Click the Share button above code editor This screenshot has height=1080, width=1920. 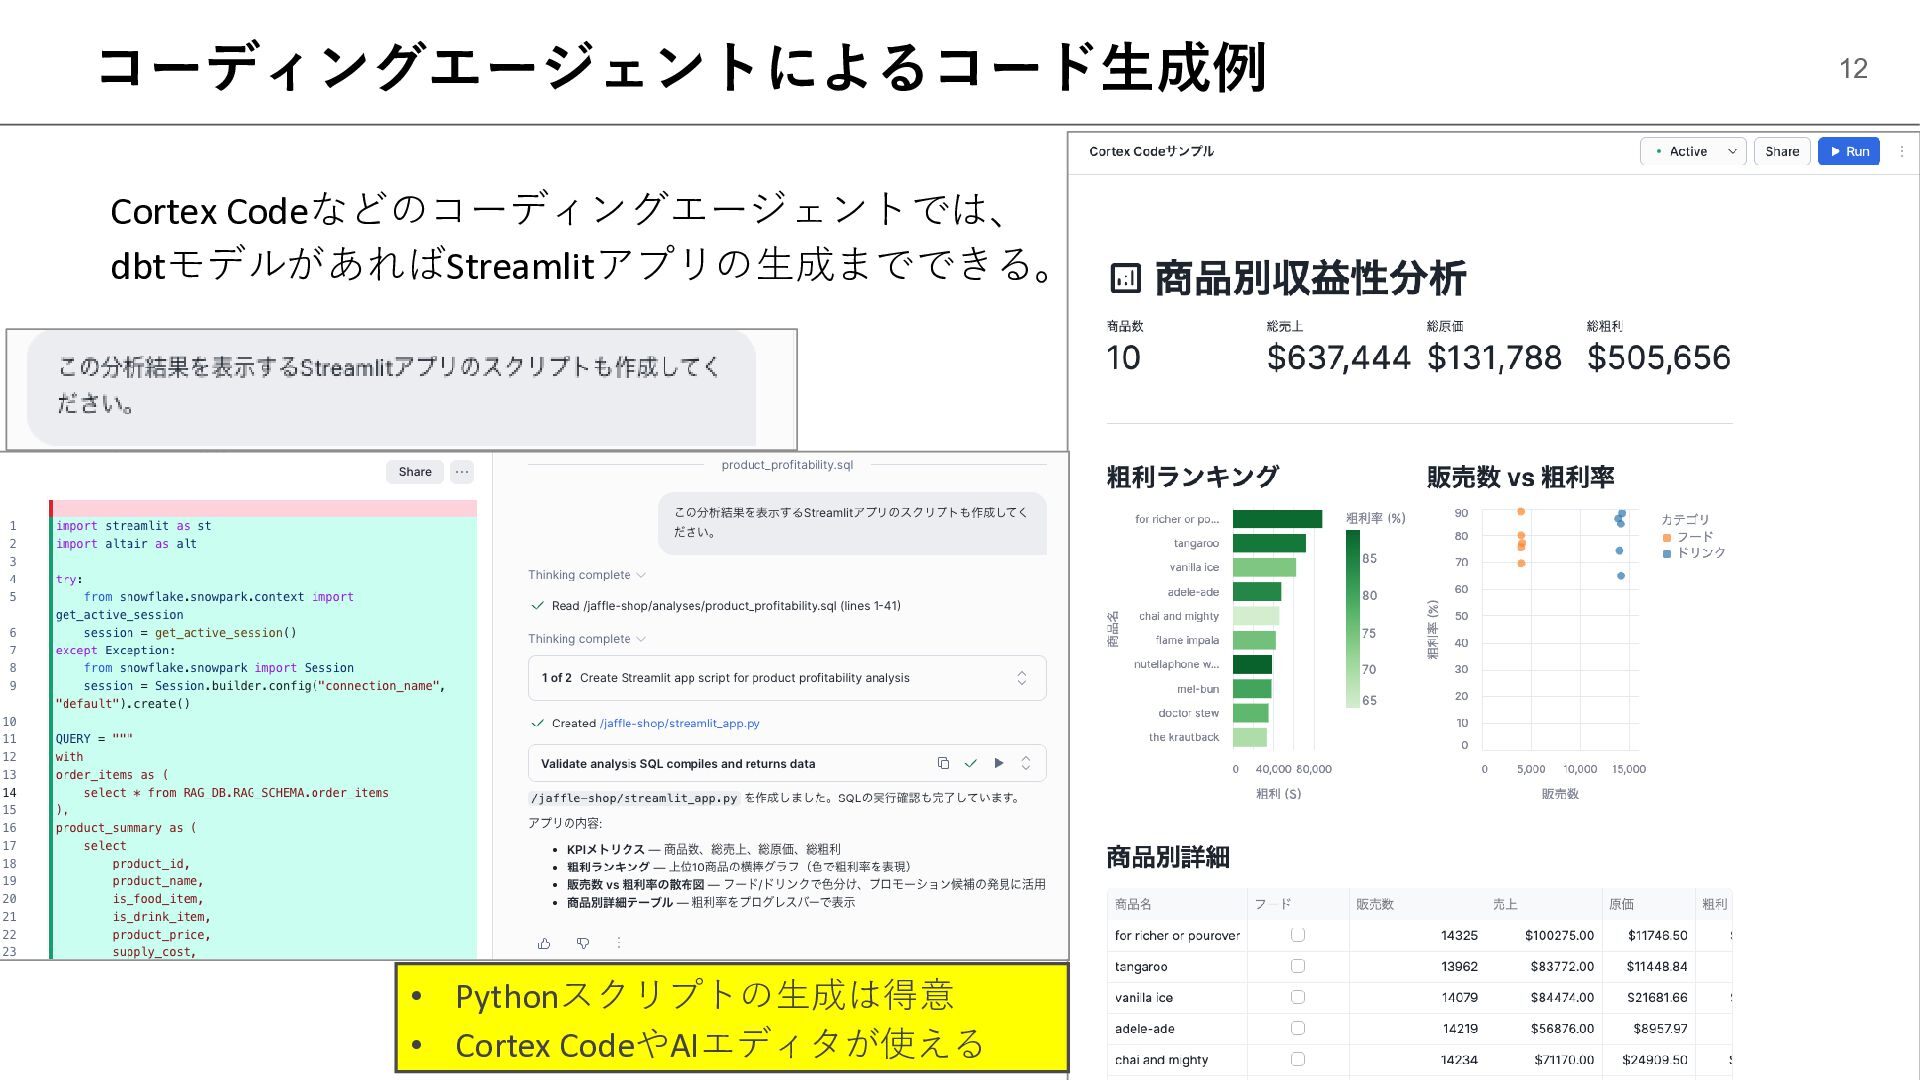click(x=415, y=472)
